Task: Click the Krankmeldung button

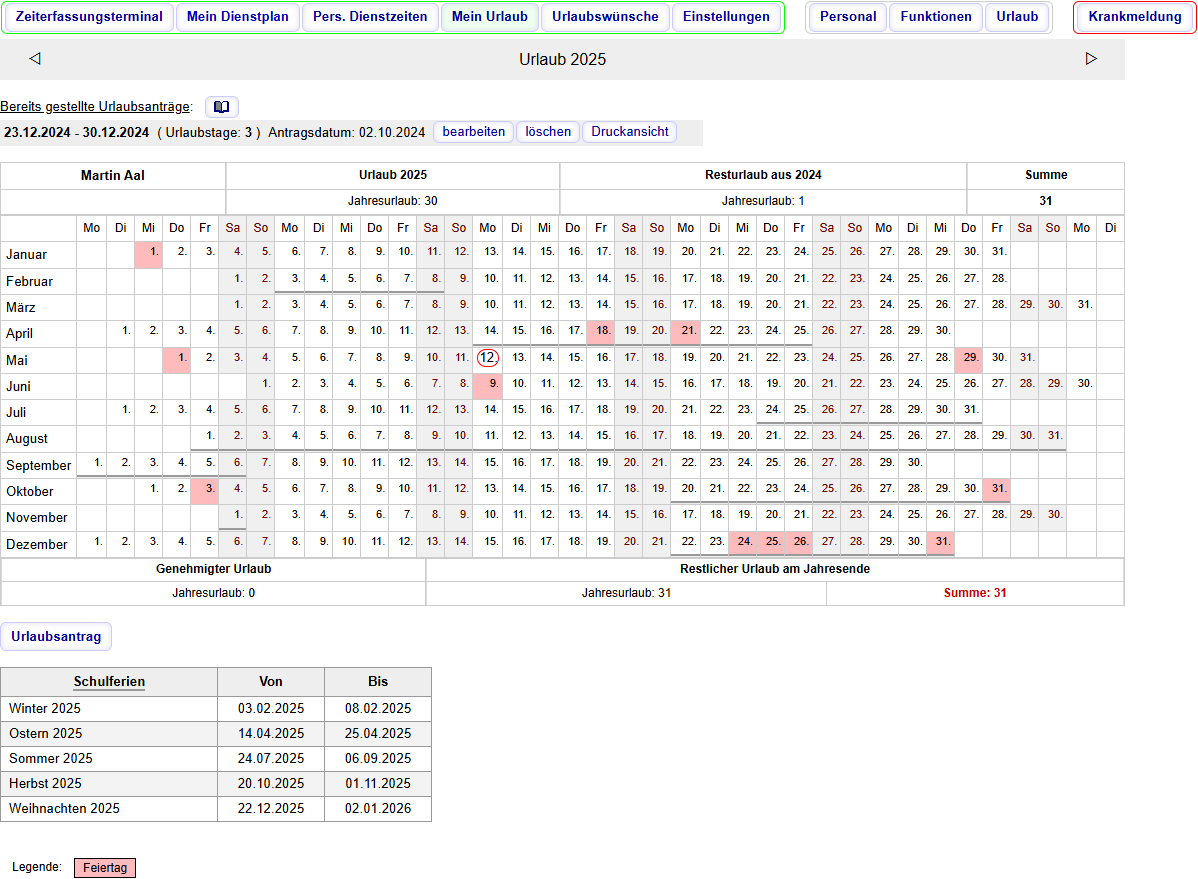Action: pyautogui.click(x=1134, y=17)
